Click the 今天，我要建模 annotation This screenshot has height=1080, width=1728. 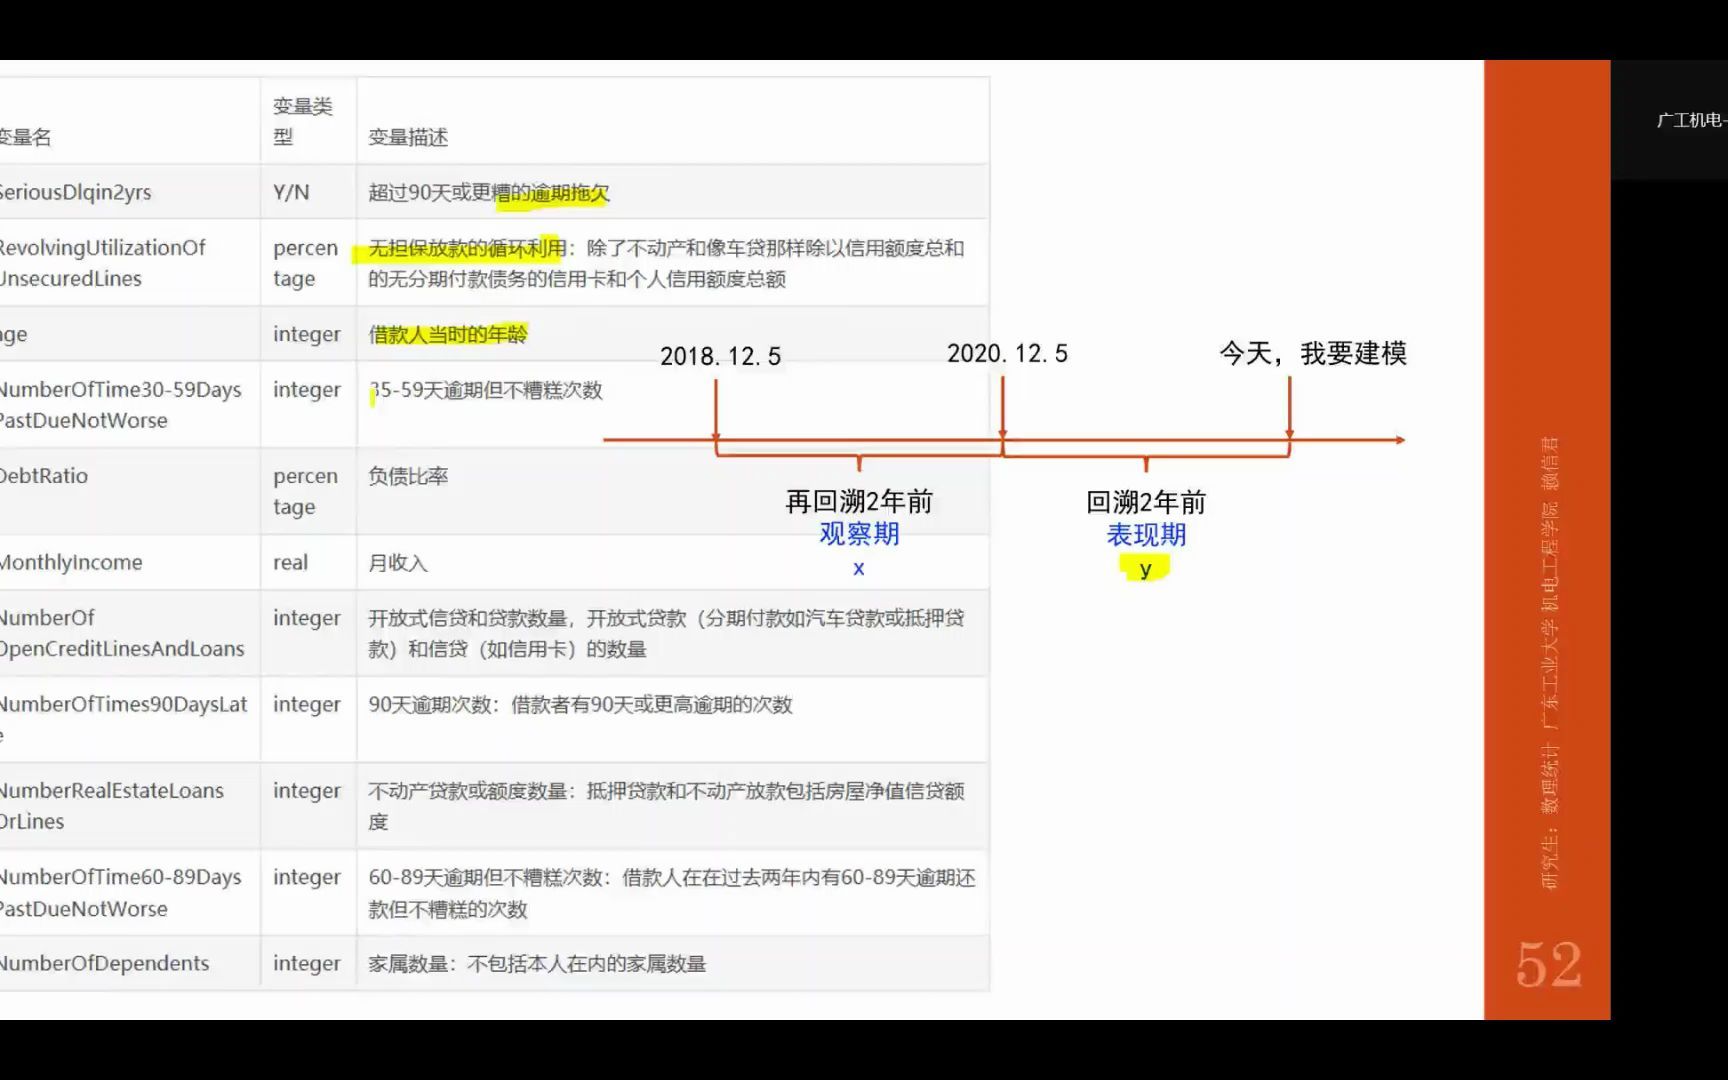1312,354
